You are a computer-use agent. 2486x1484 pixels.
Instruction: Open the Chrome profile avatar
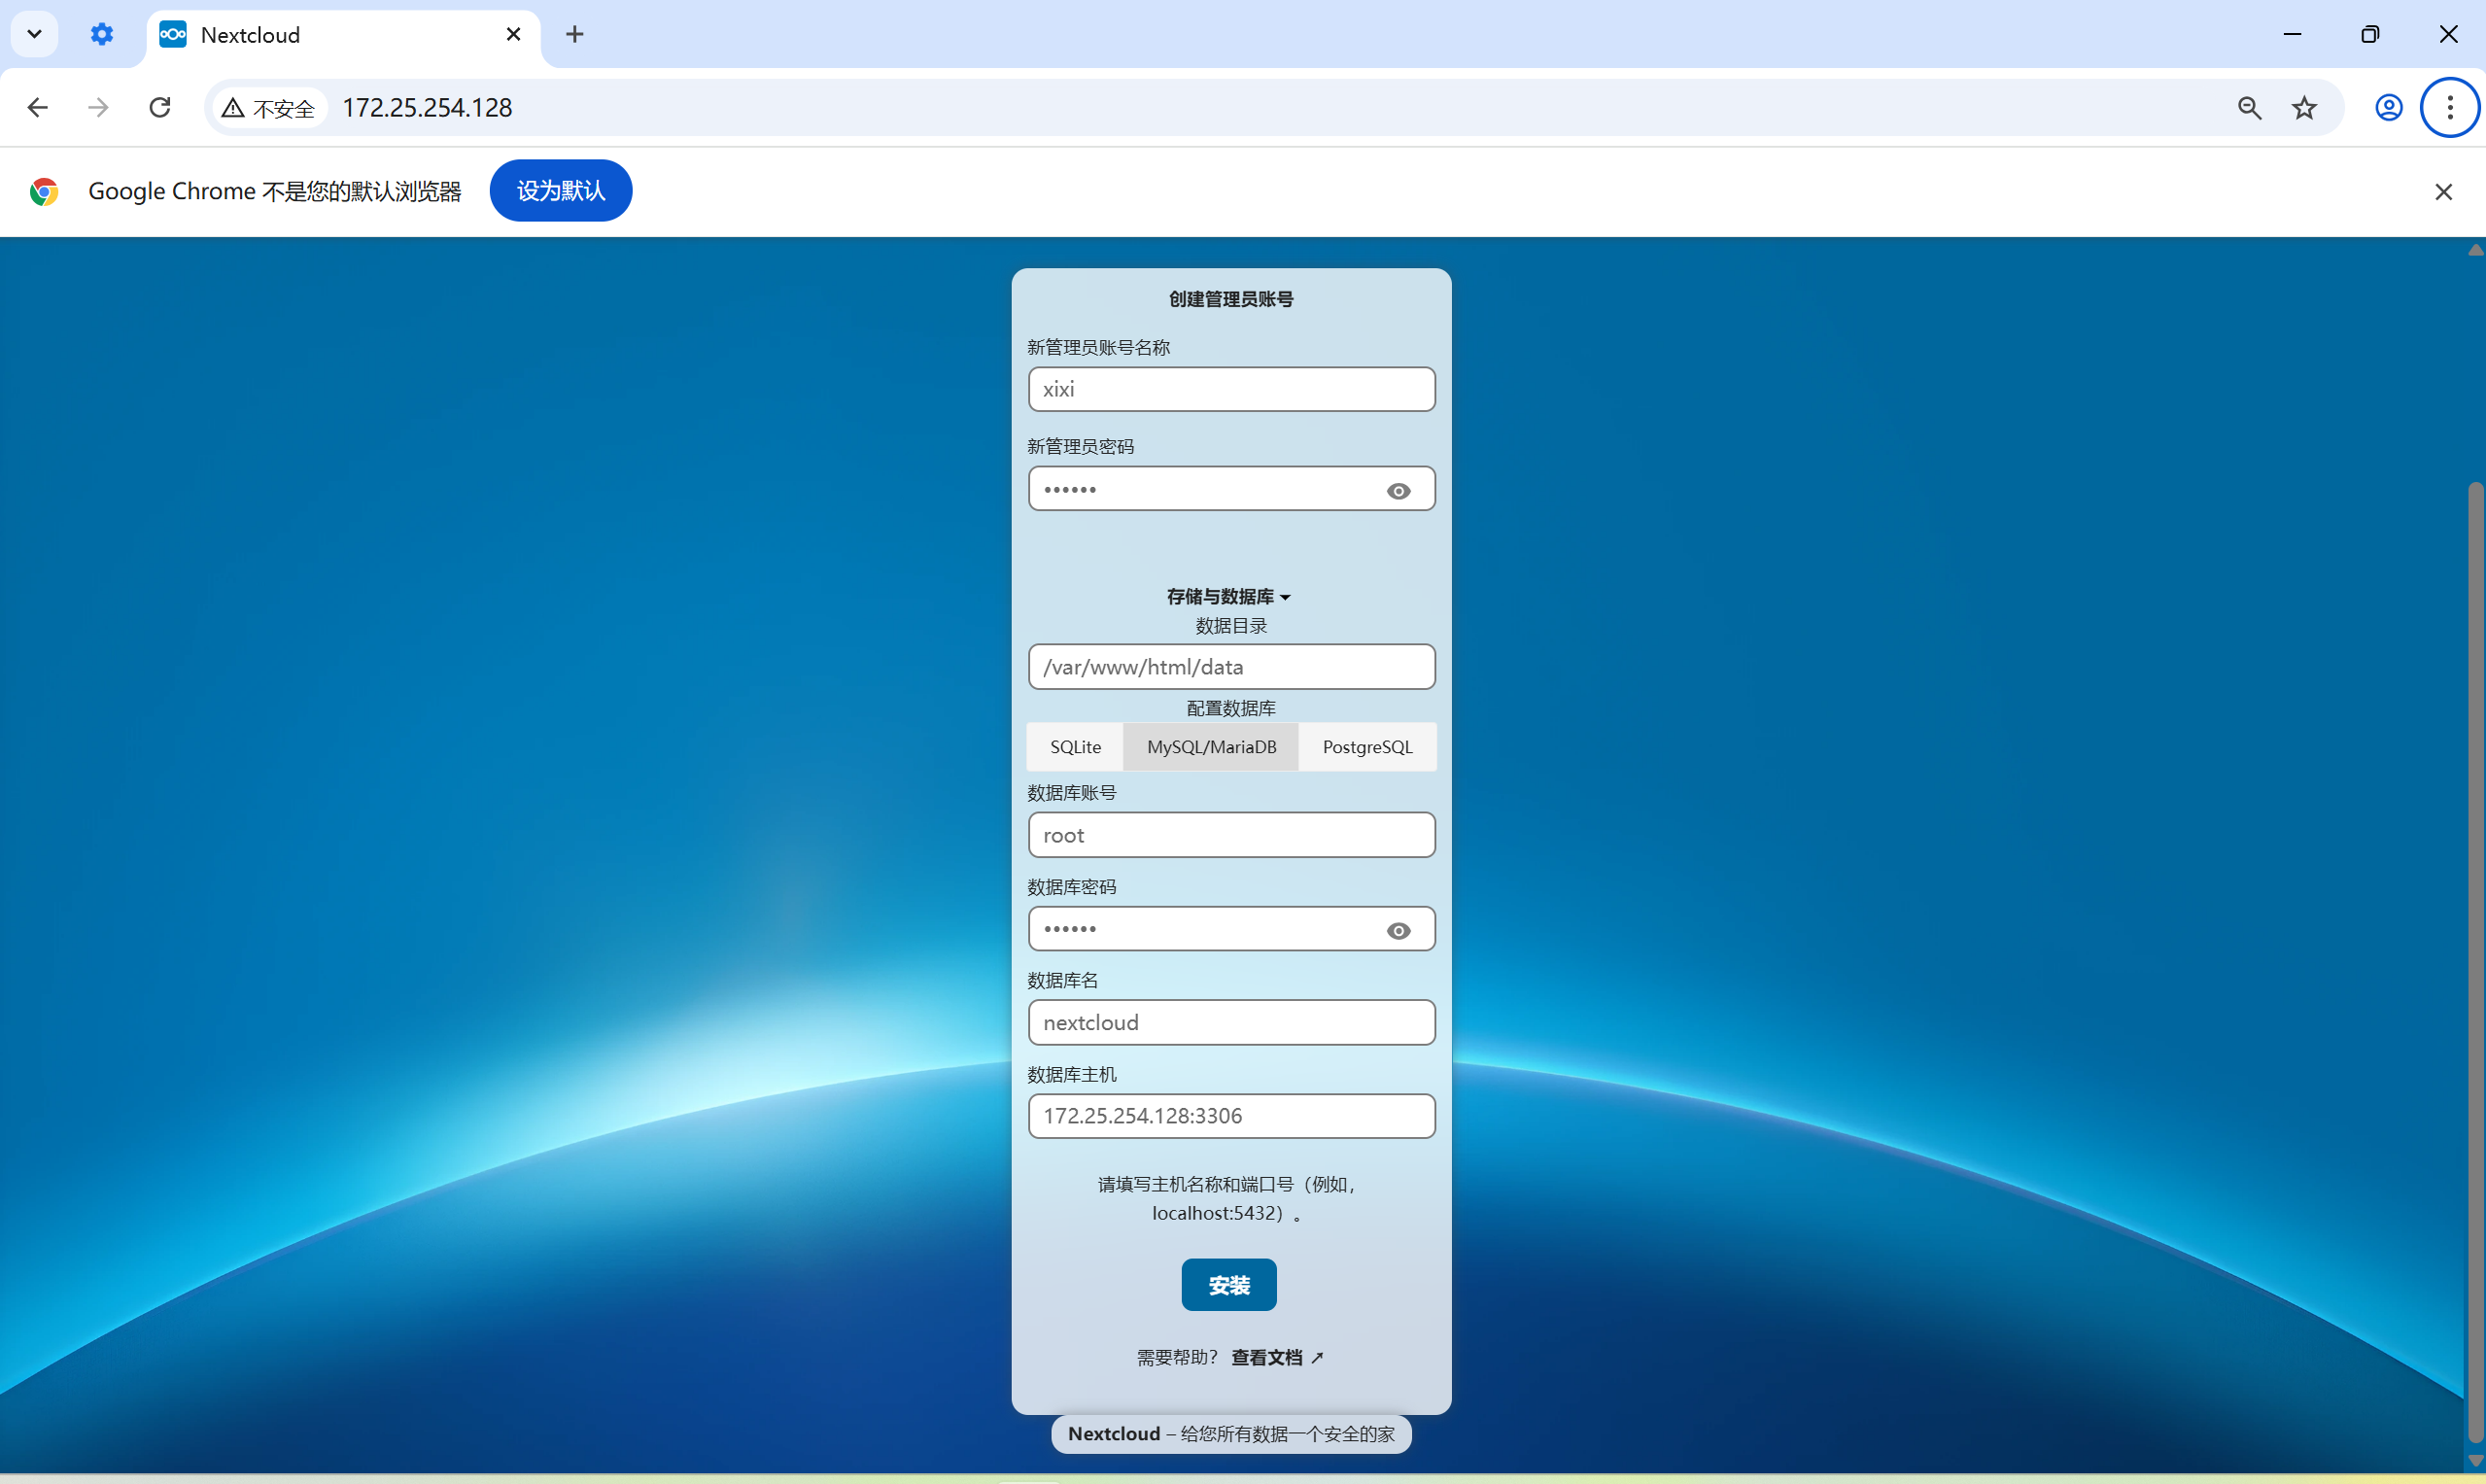coord(2388,107)
